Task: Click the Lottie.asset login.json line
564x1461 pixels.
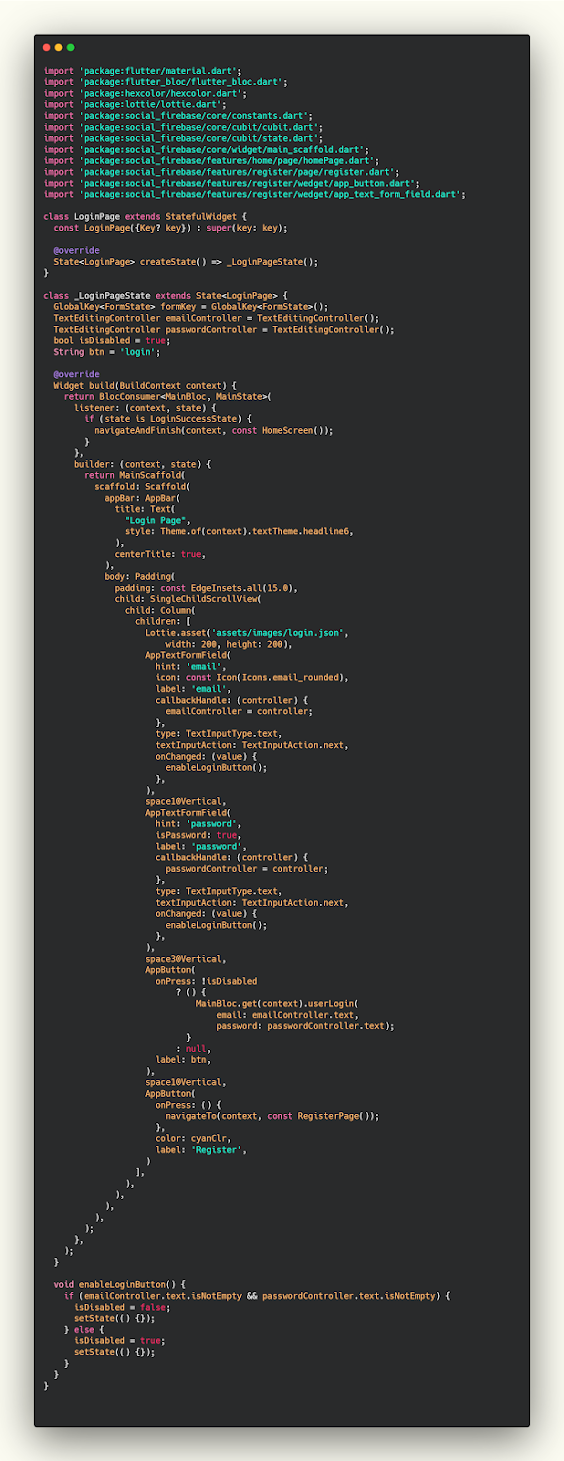Action: coord(248,632)
